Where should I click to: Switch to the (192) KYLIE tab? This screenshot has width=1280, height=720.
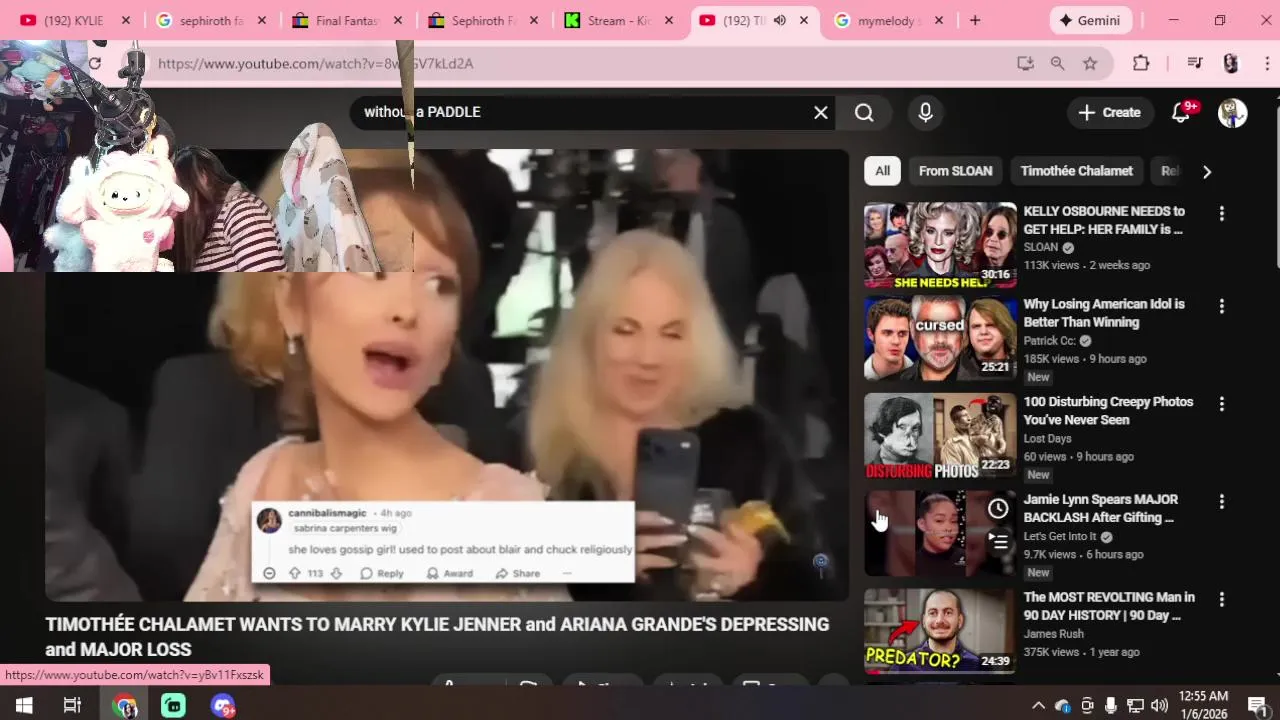point(72,20)
